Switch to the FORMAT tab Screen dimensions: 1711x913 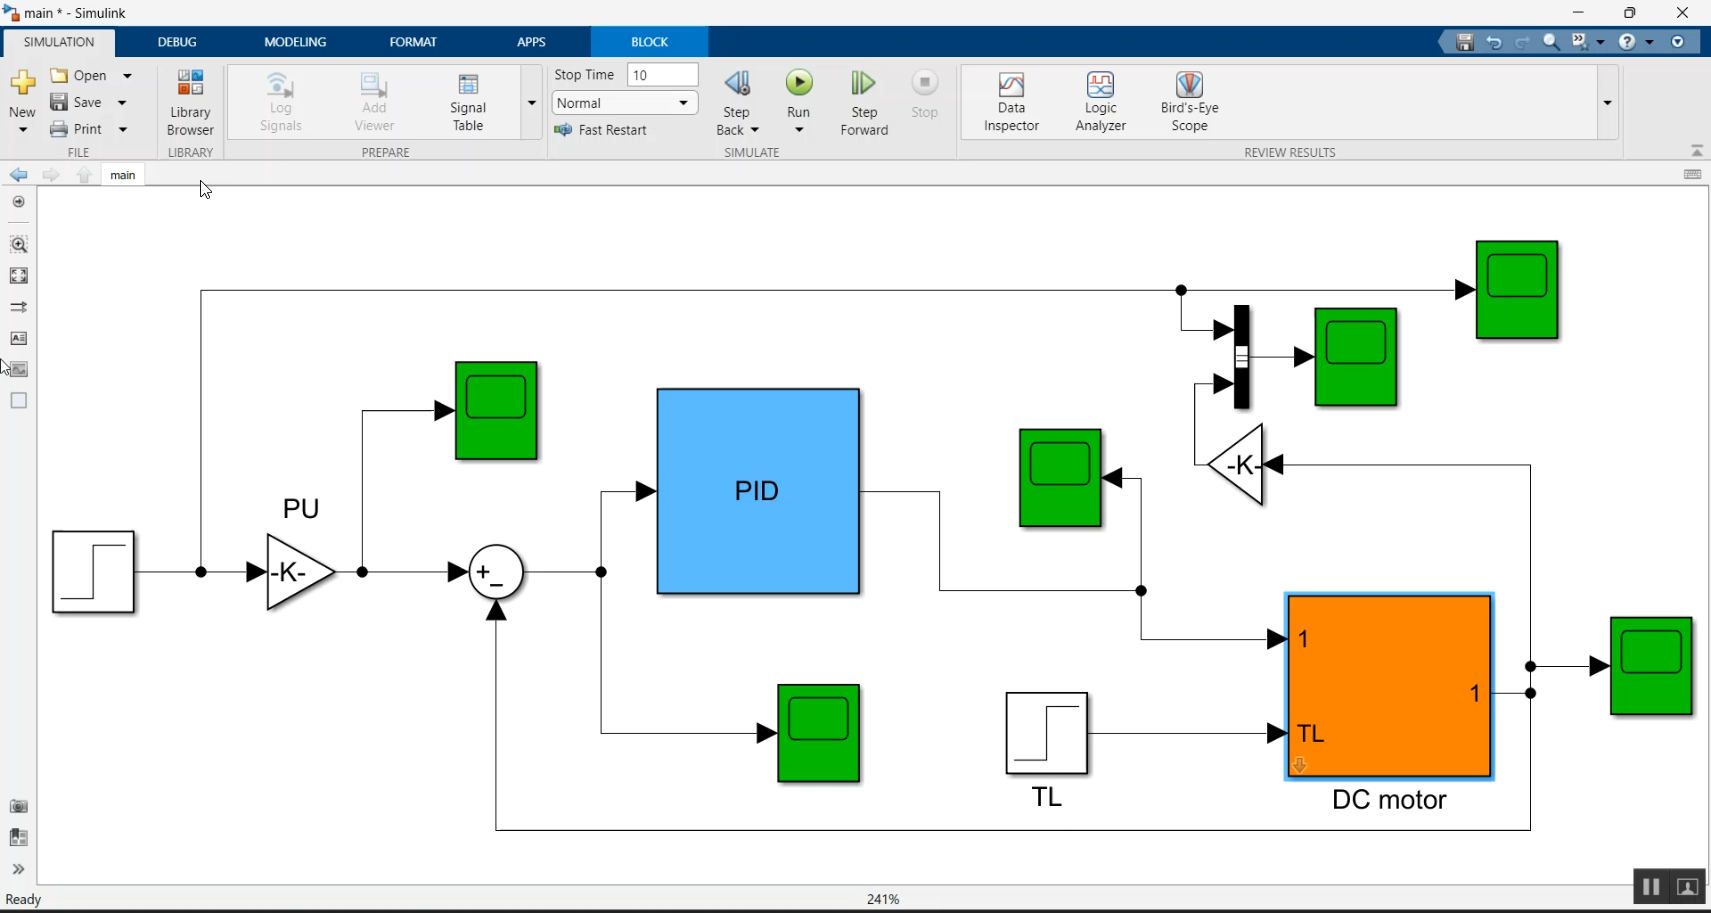tap(413, 42)
